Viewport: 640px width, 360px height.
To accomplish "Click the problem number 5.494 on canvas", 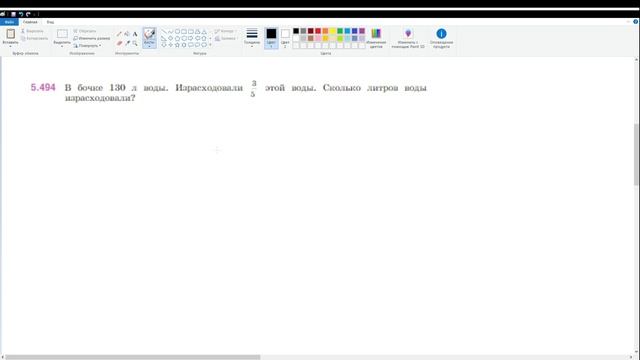I will [43, 87].
